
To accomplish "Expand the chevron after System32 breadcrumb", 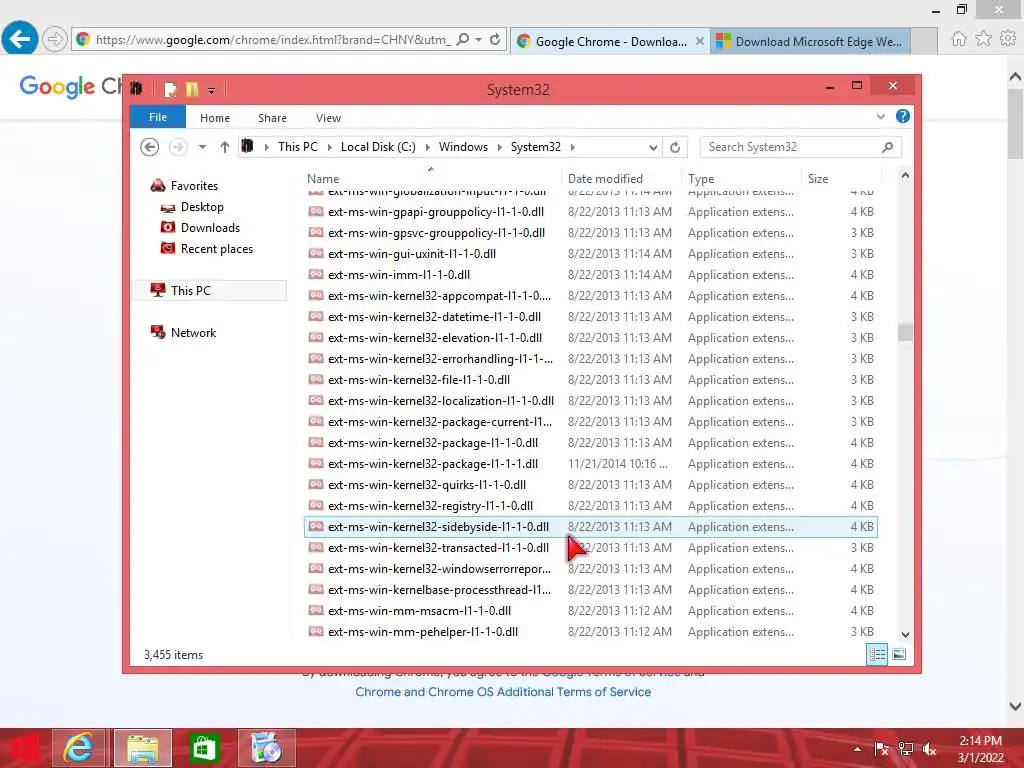I will (573, 147).
